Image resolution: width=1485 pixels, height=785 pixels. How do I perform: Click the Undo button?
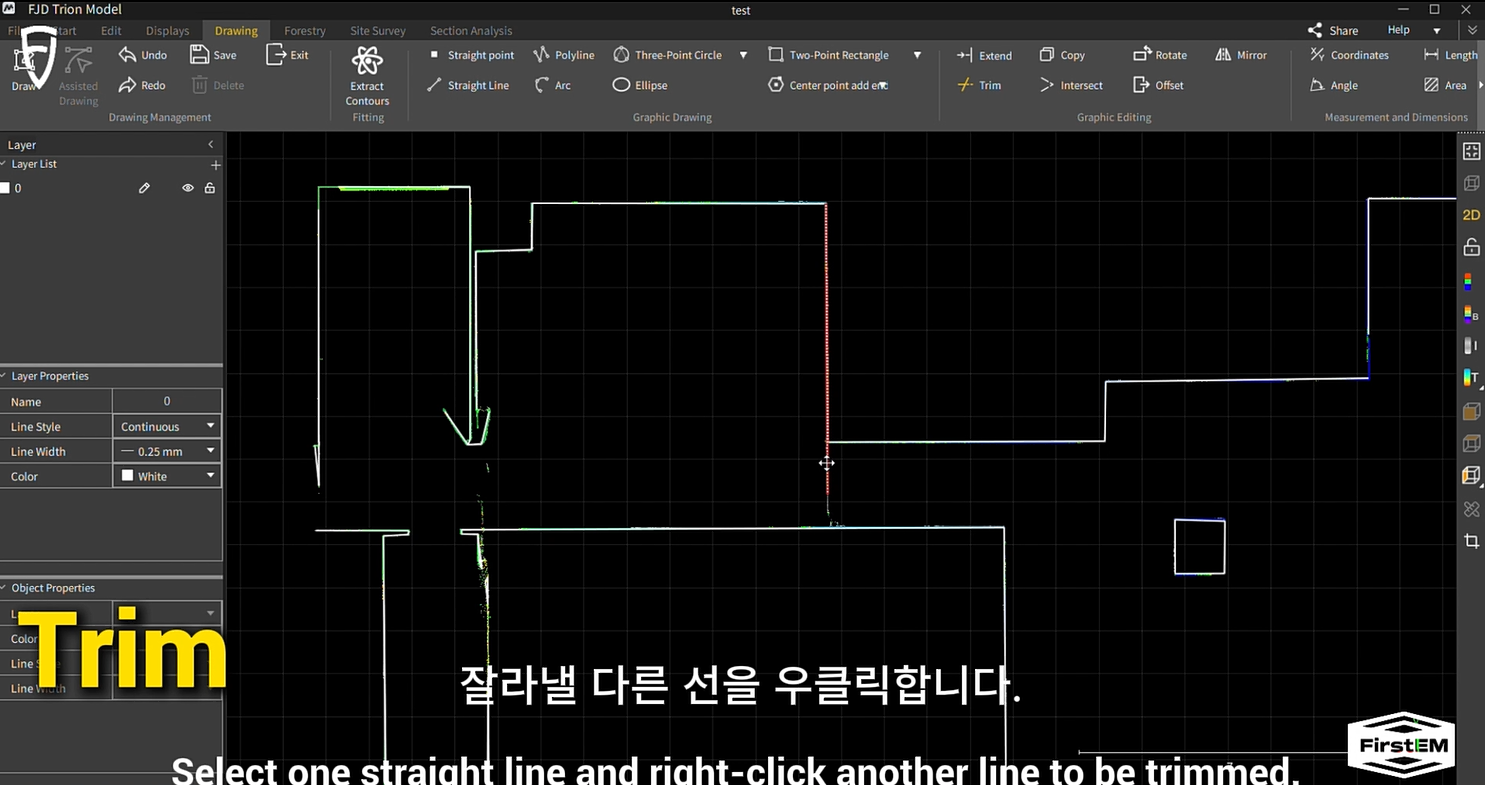143,55
